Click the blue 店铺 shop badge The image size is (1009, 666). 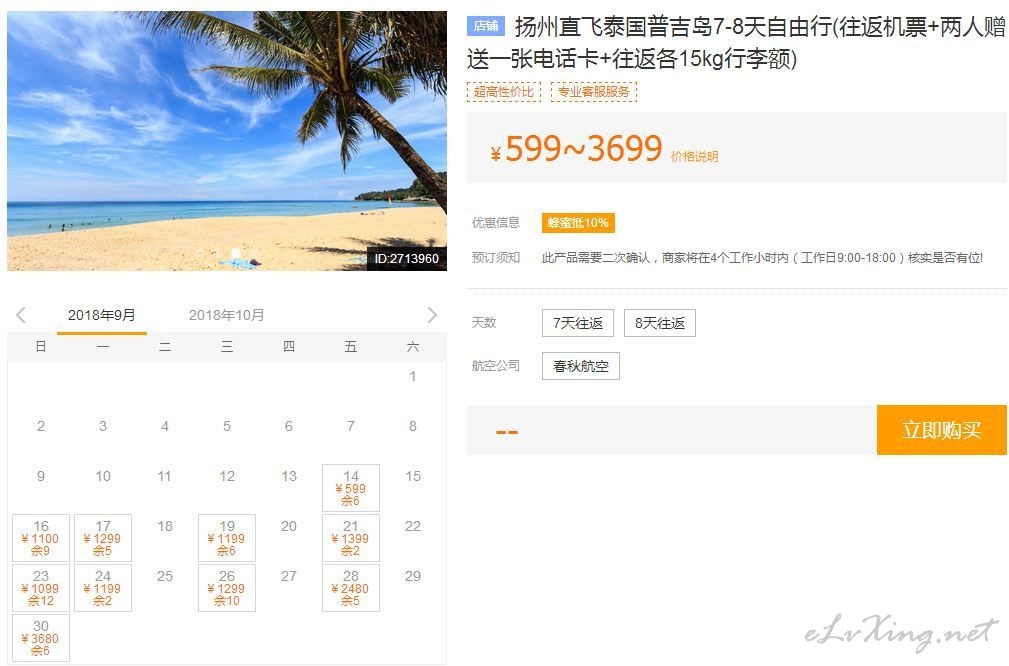point(486,26)
